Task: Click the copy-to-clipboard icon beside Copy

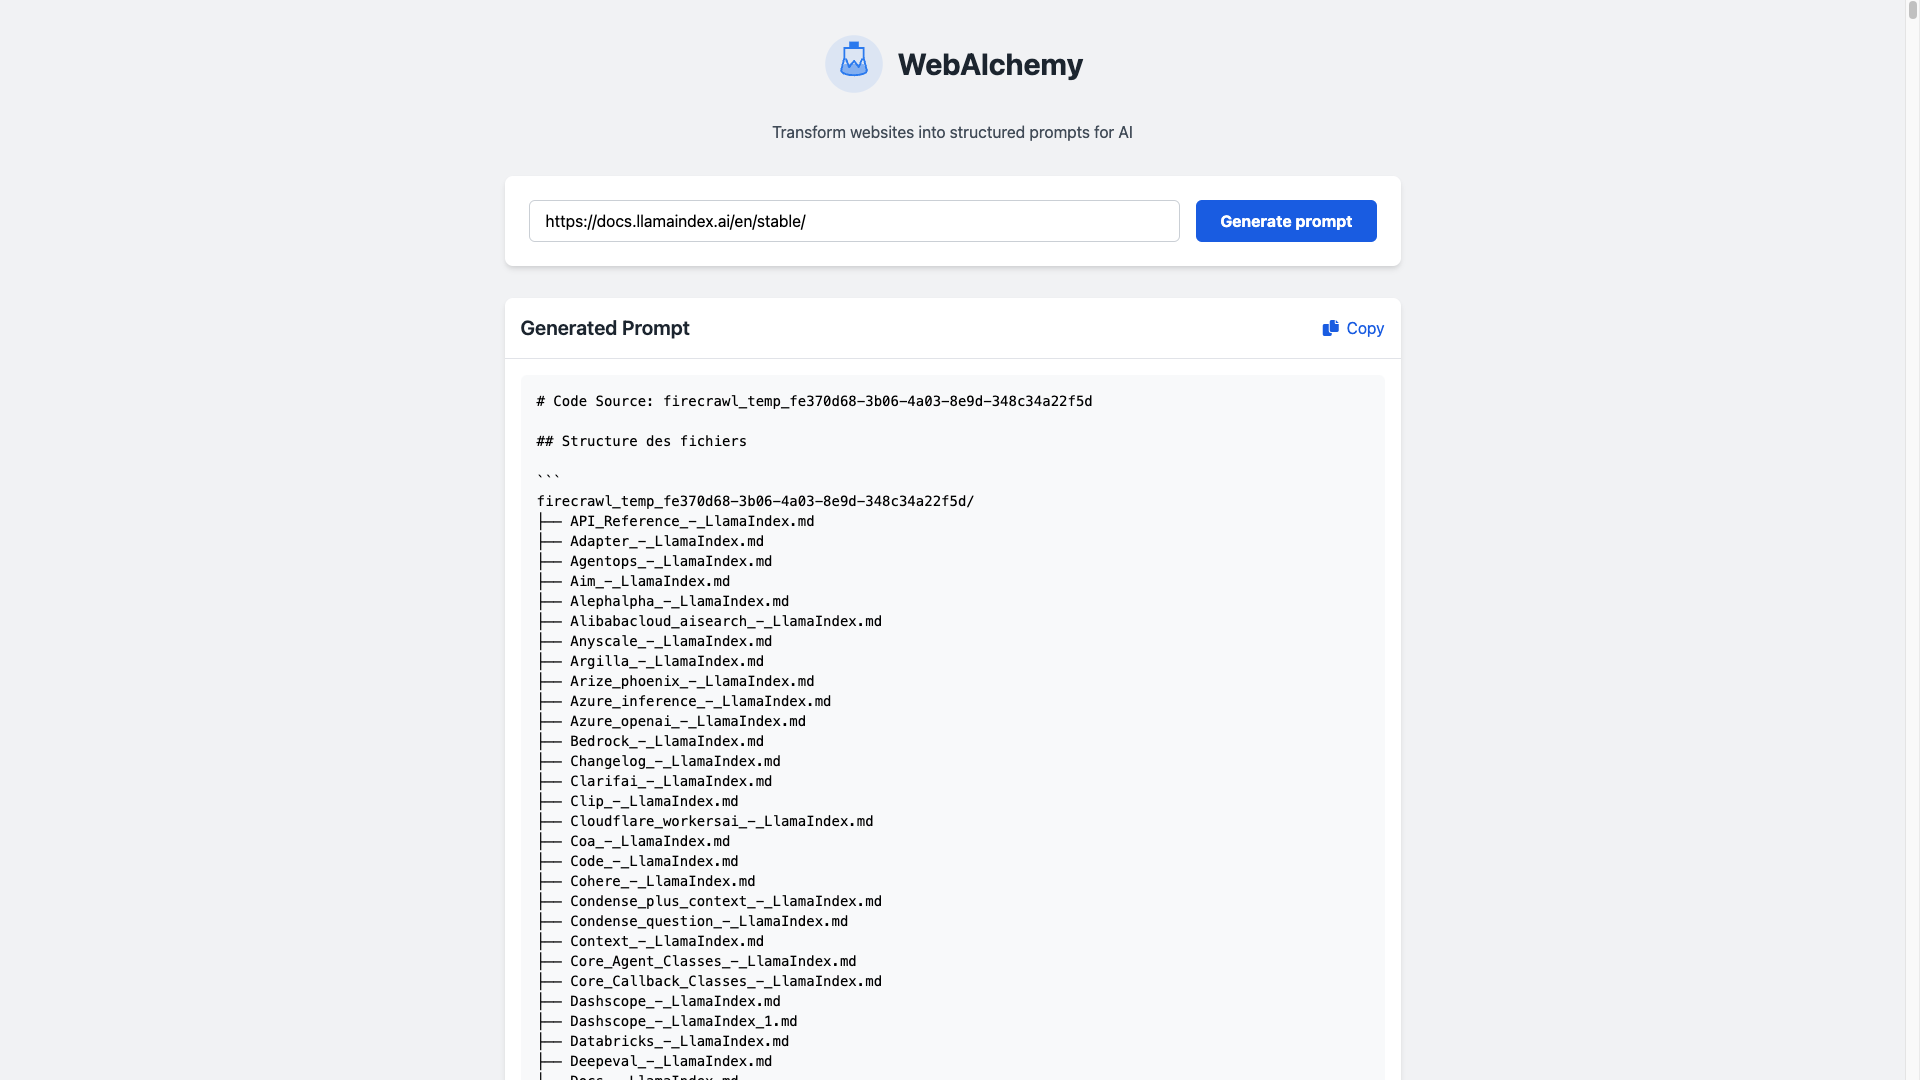Action: click(1331, 327)
